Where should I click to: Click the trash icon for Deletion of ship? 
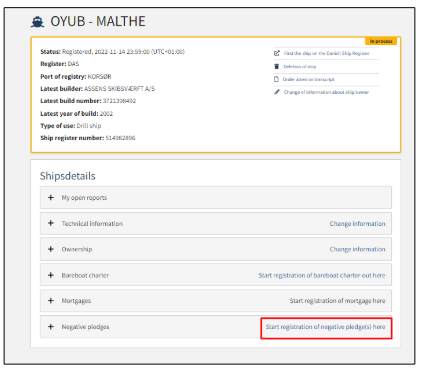pos(276,66)
